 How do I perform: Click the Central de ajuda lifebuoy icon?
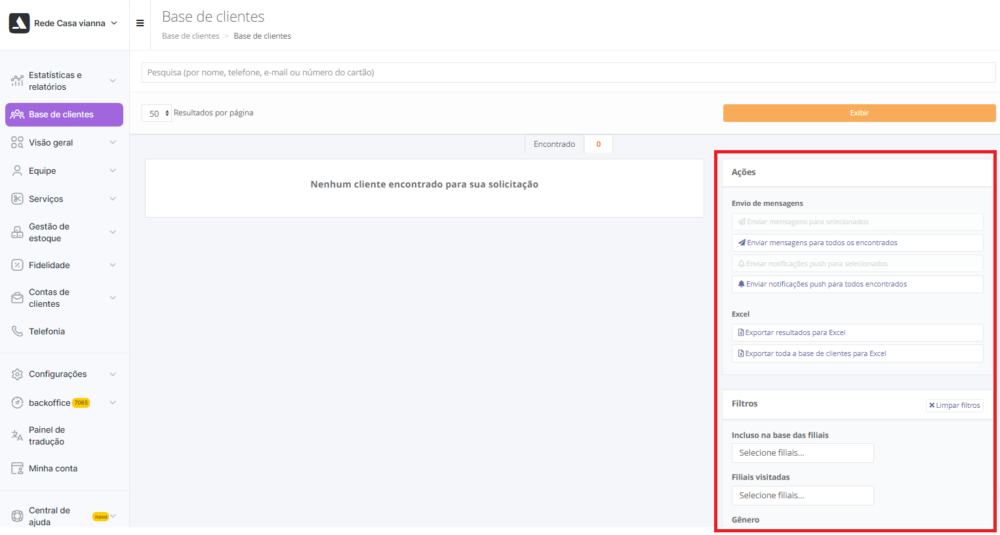coord(17,517)
